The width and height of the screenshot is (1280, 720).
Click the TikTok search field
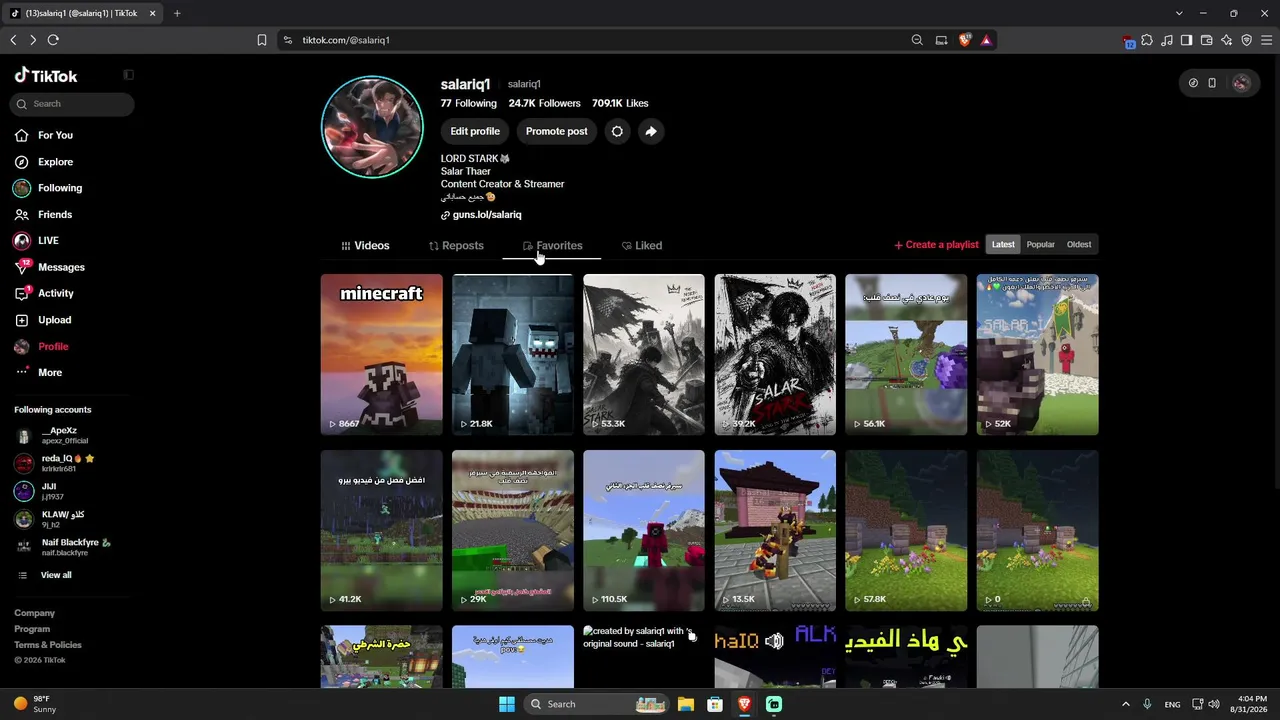click(x=72, y=104)
